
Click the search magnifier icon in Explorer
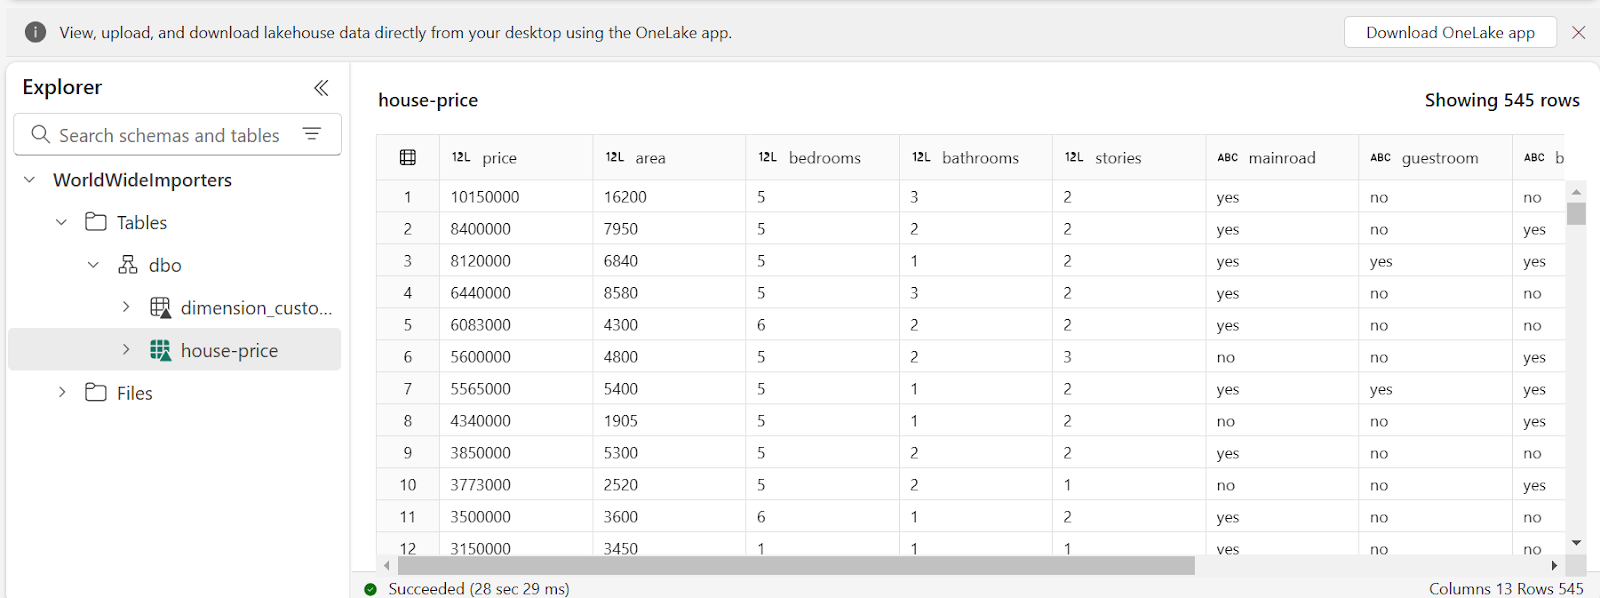[40, 134]
